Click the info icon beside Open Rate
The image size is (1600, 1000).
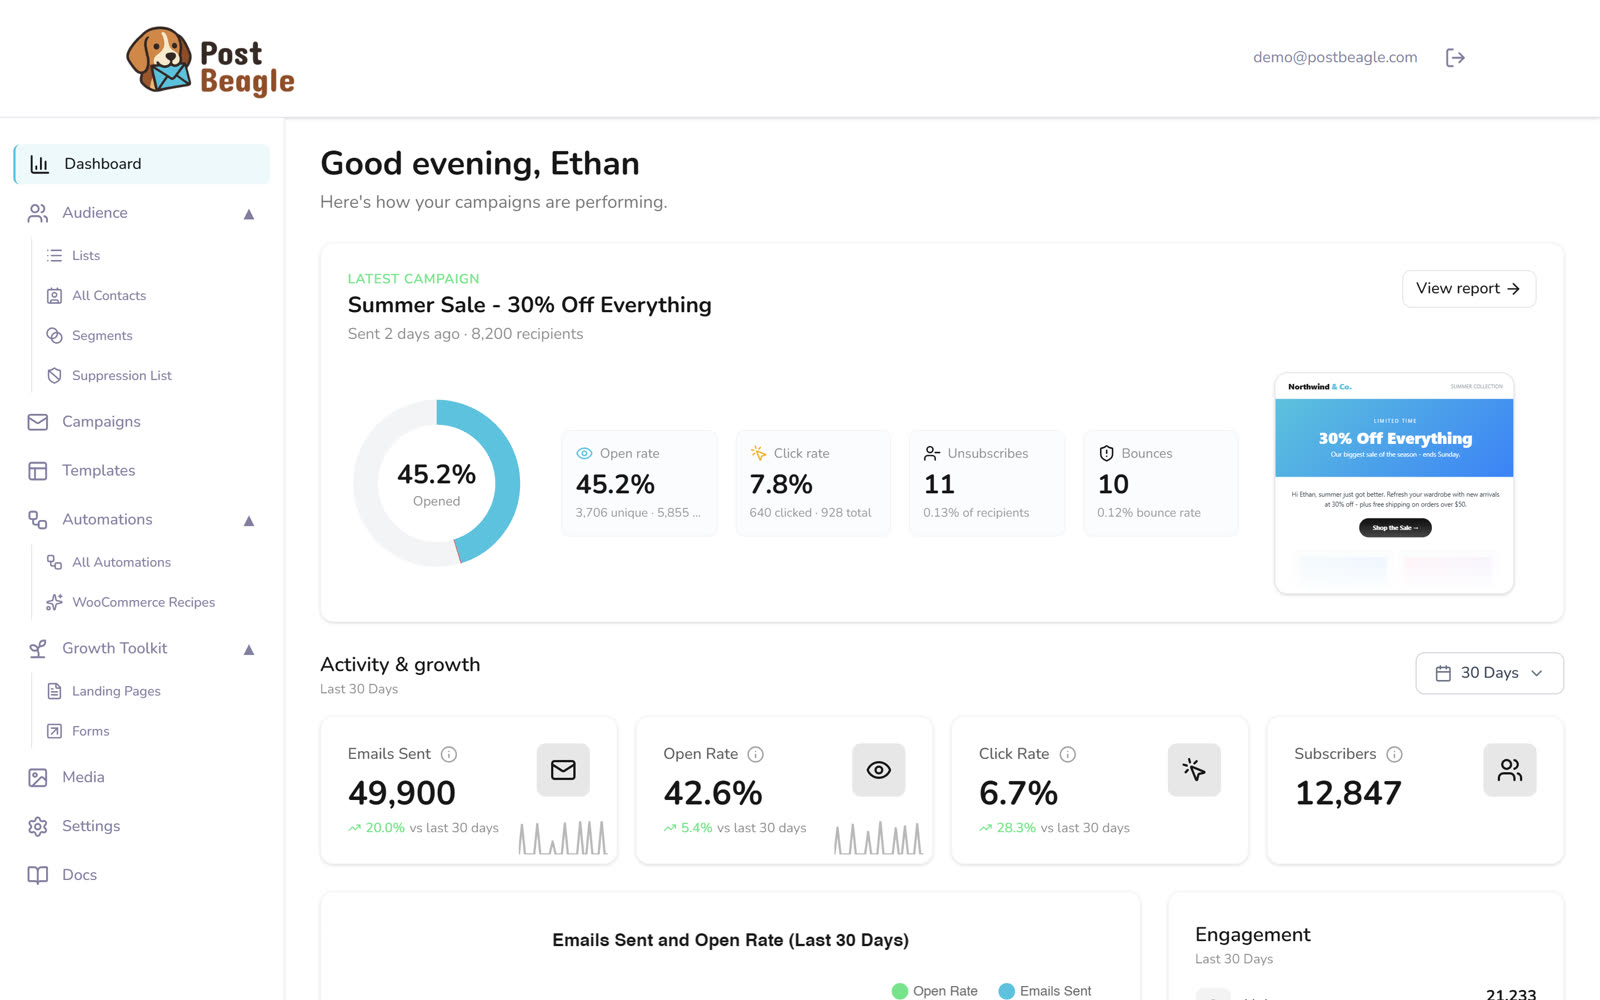756,755
